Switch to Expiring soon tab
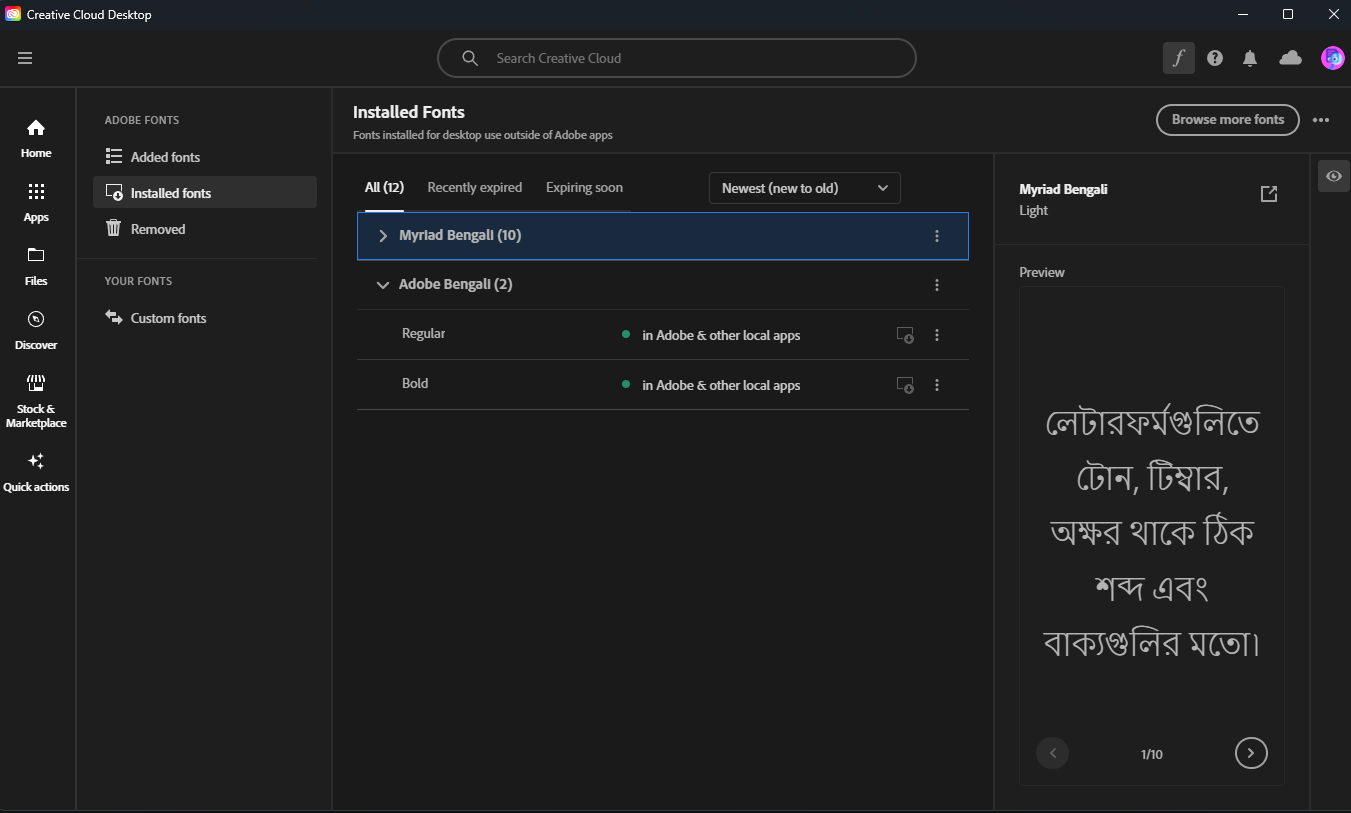The image size is (1351, 813). [584, 187]
